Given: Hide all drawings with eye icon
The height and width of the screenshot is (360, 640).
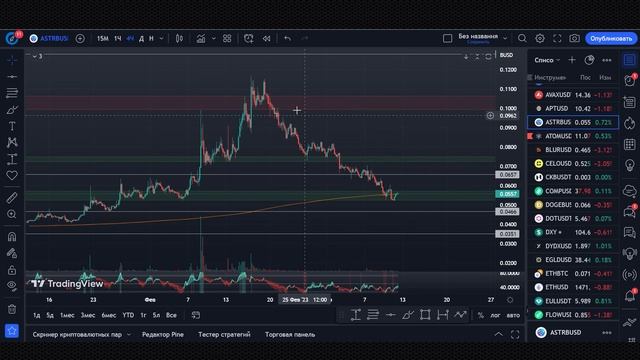Looking at the screenshot, I should 12,286.
